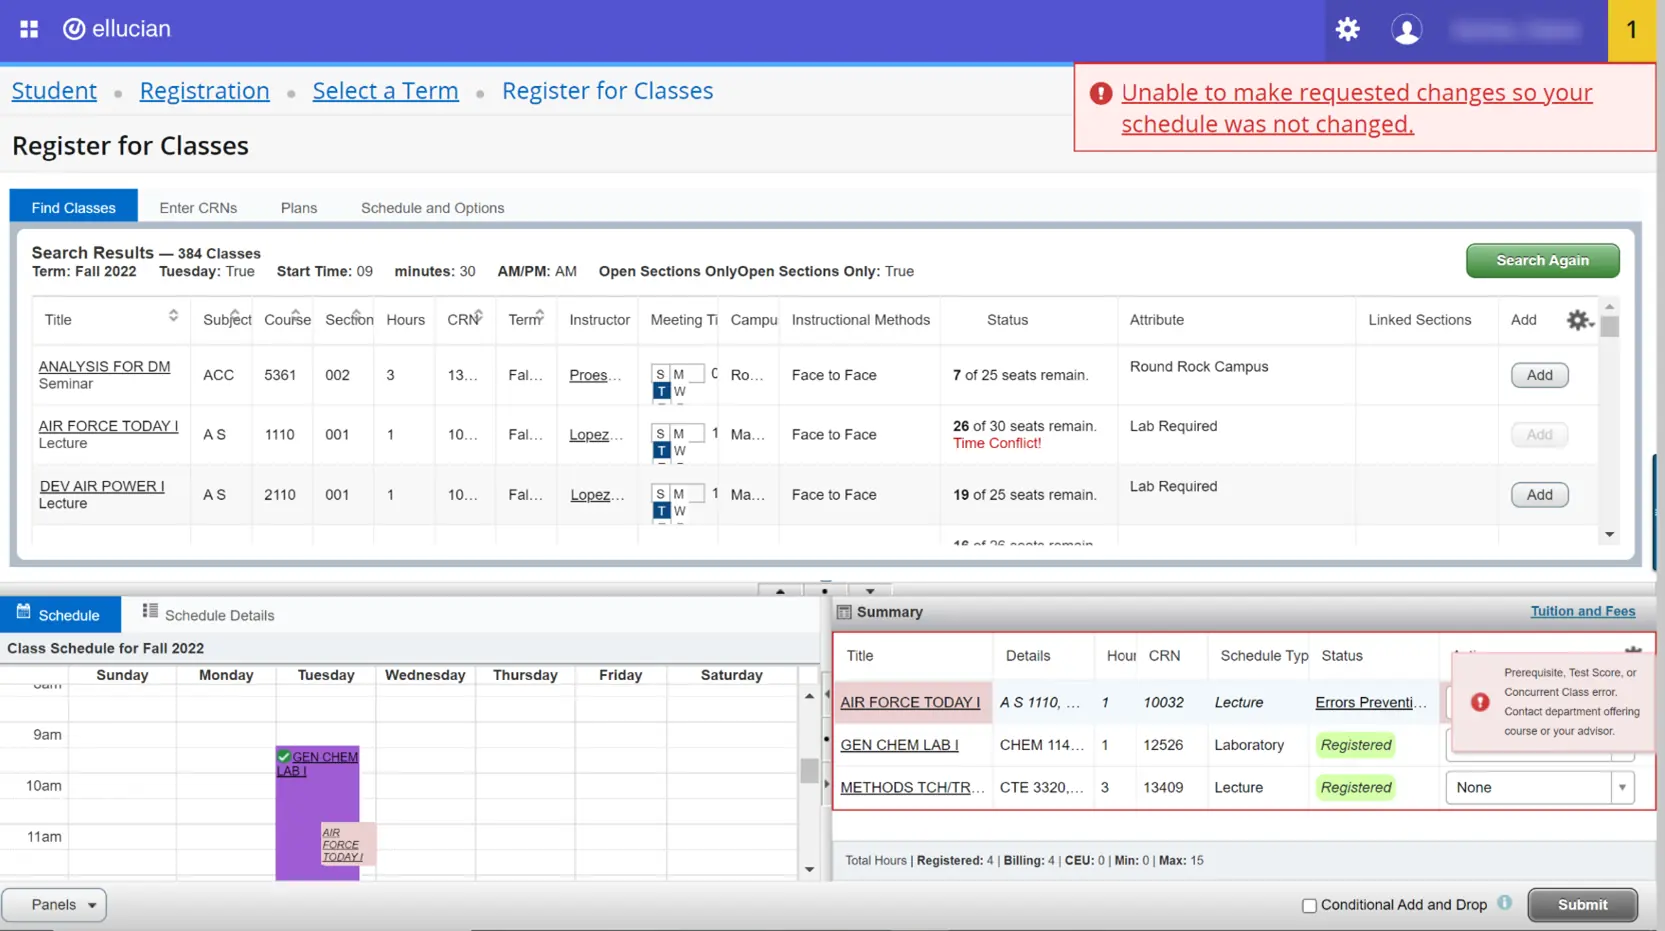This screenshot has width=1665, height=931.
Task: Select the Schedule tab in lower panel
Action: (60, 615)
